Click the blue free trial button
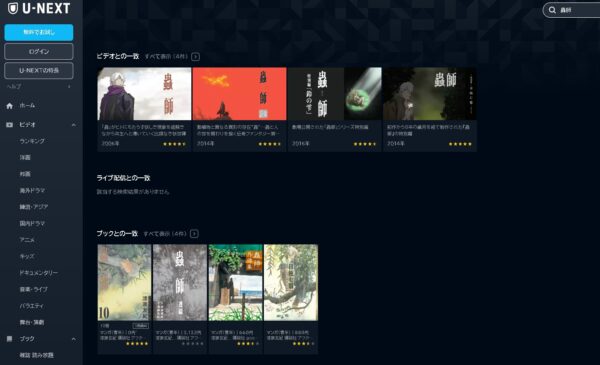 point(39,33)
